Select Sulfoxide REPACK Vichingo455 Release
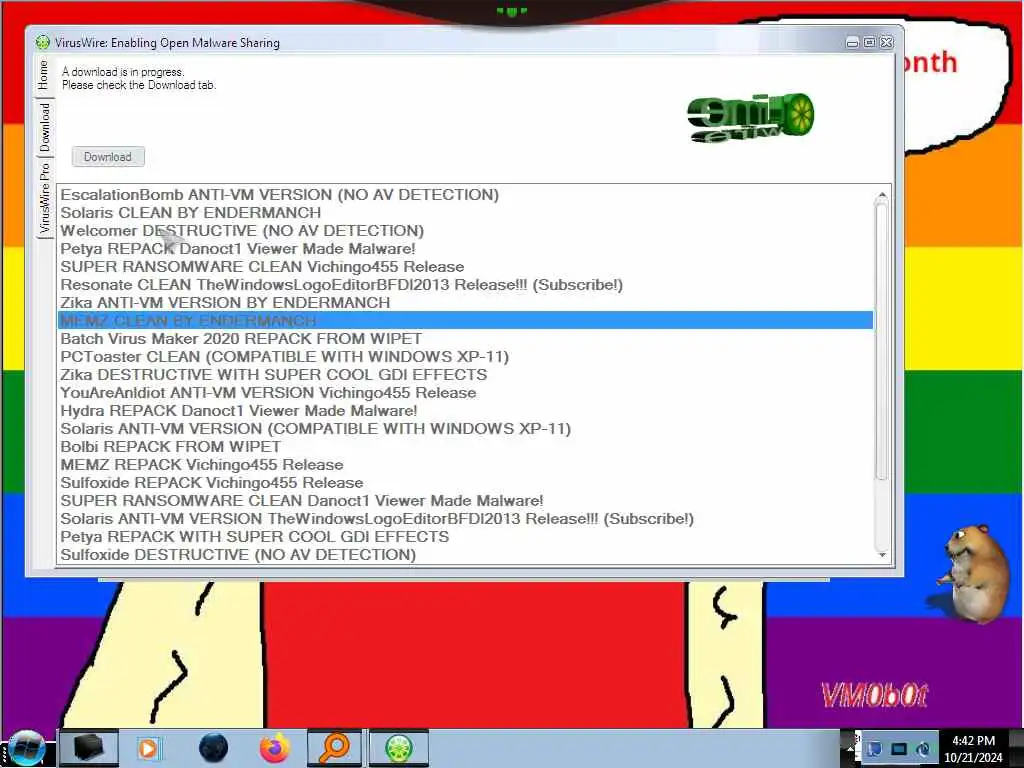Screen dimensions: 1024x768 point(466,483)
